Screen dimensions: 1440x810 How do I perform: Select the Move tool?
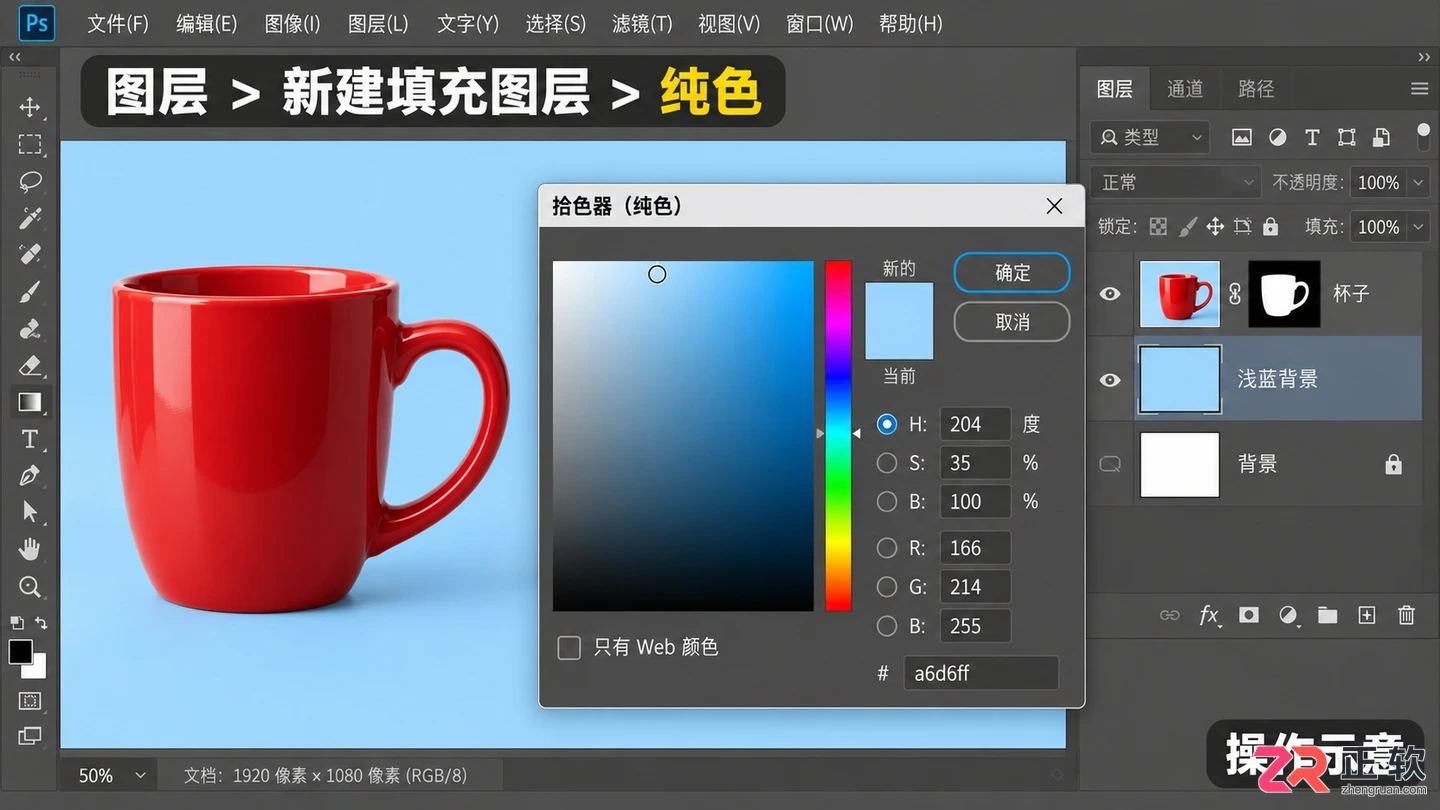point(30,107)
